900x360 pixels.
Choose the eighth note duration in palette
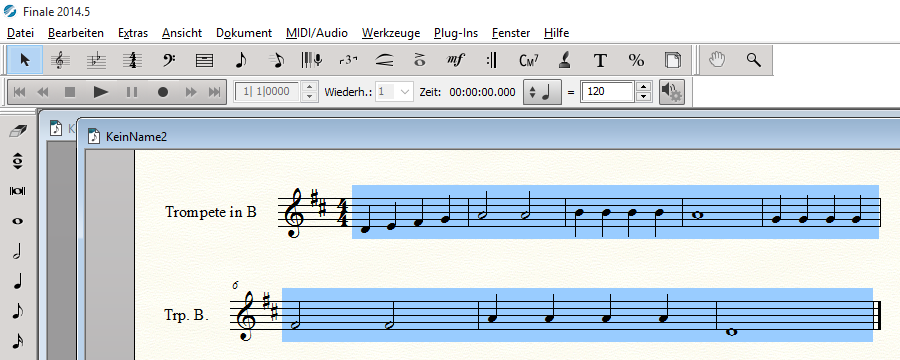pyautogui.click(x=18, y=311)
